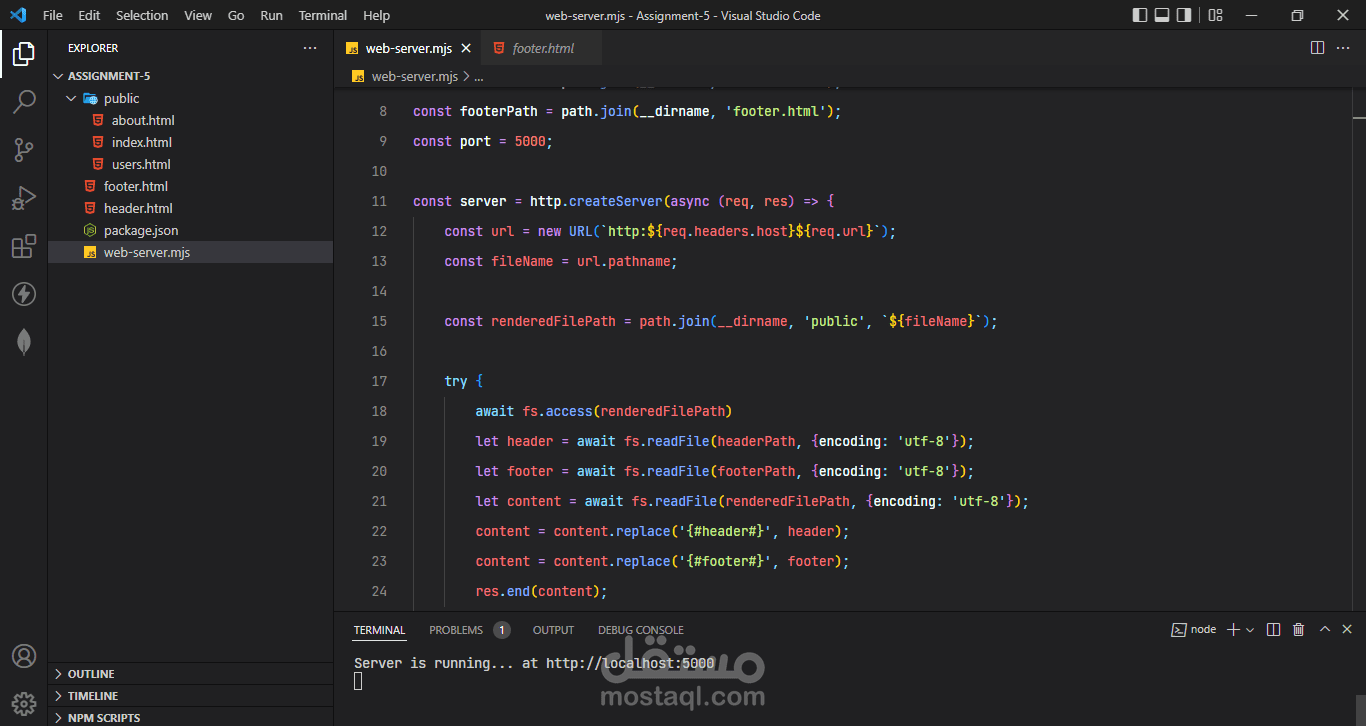Click the Thunder Client lightning icon
This screenshot has width=1366, height=726.
24,293
